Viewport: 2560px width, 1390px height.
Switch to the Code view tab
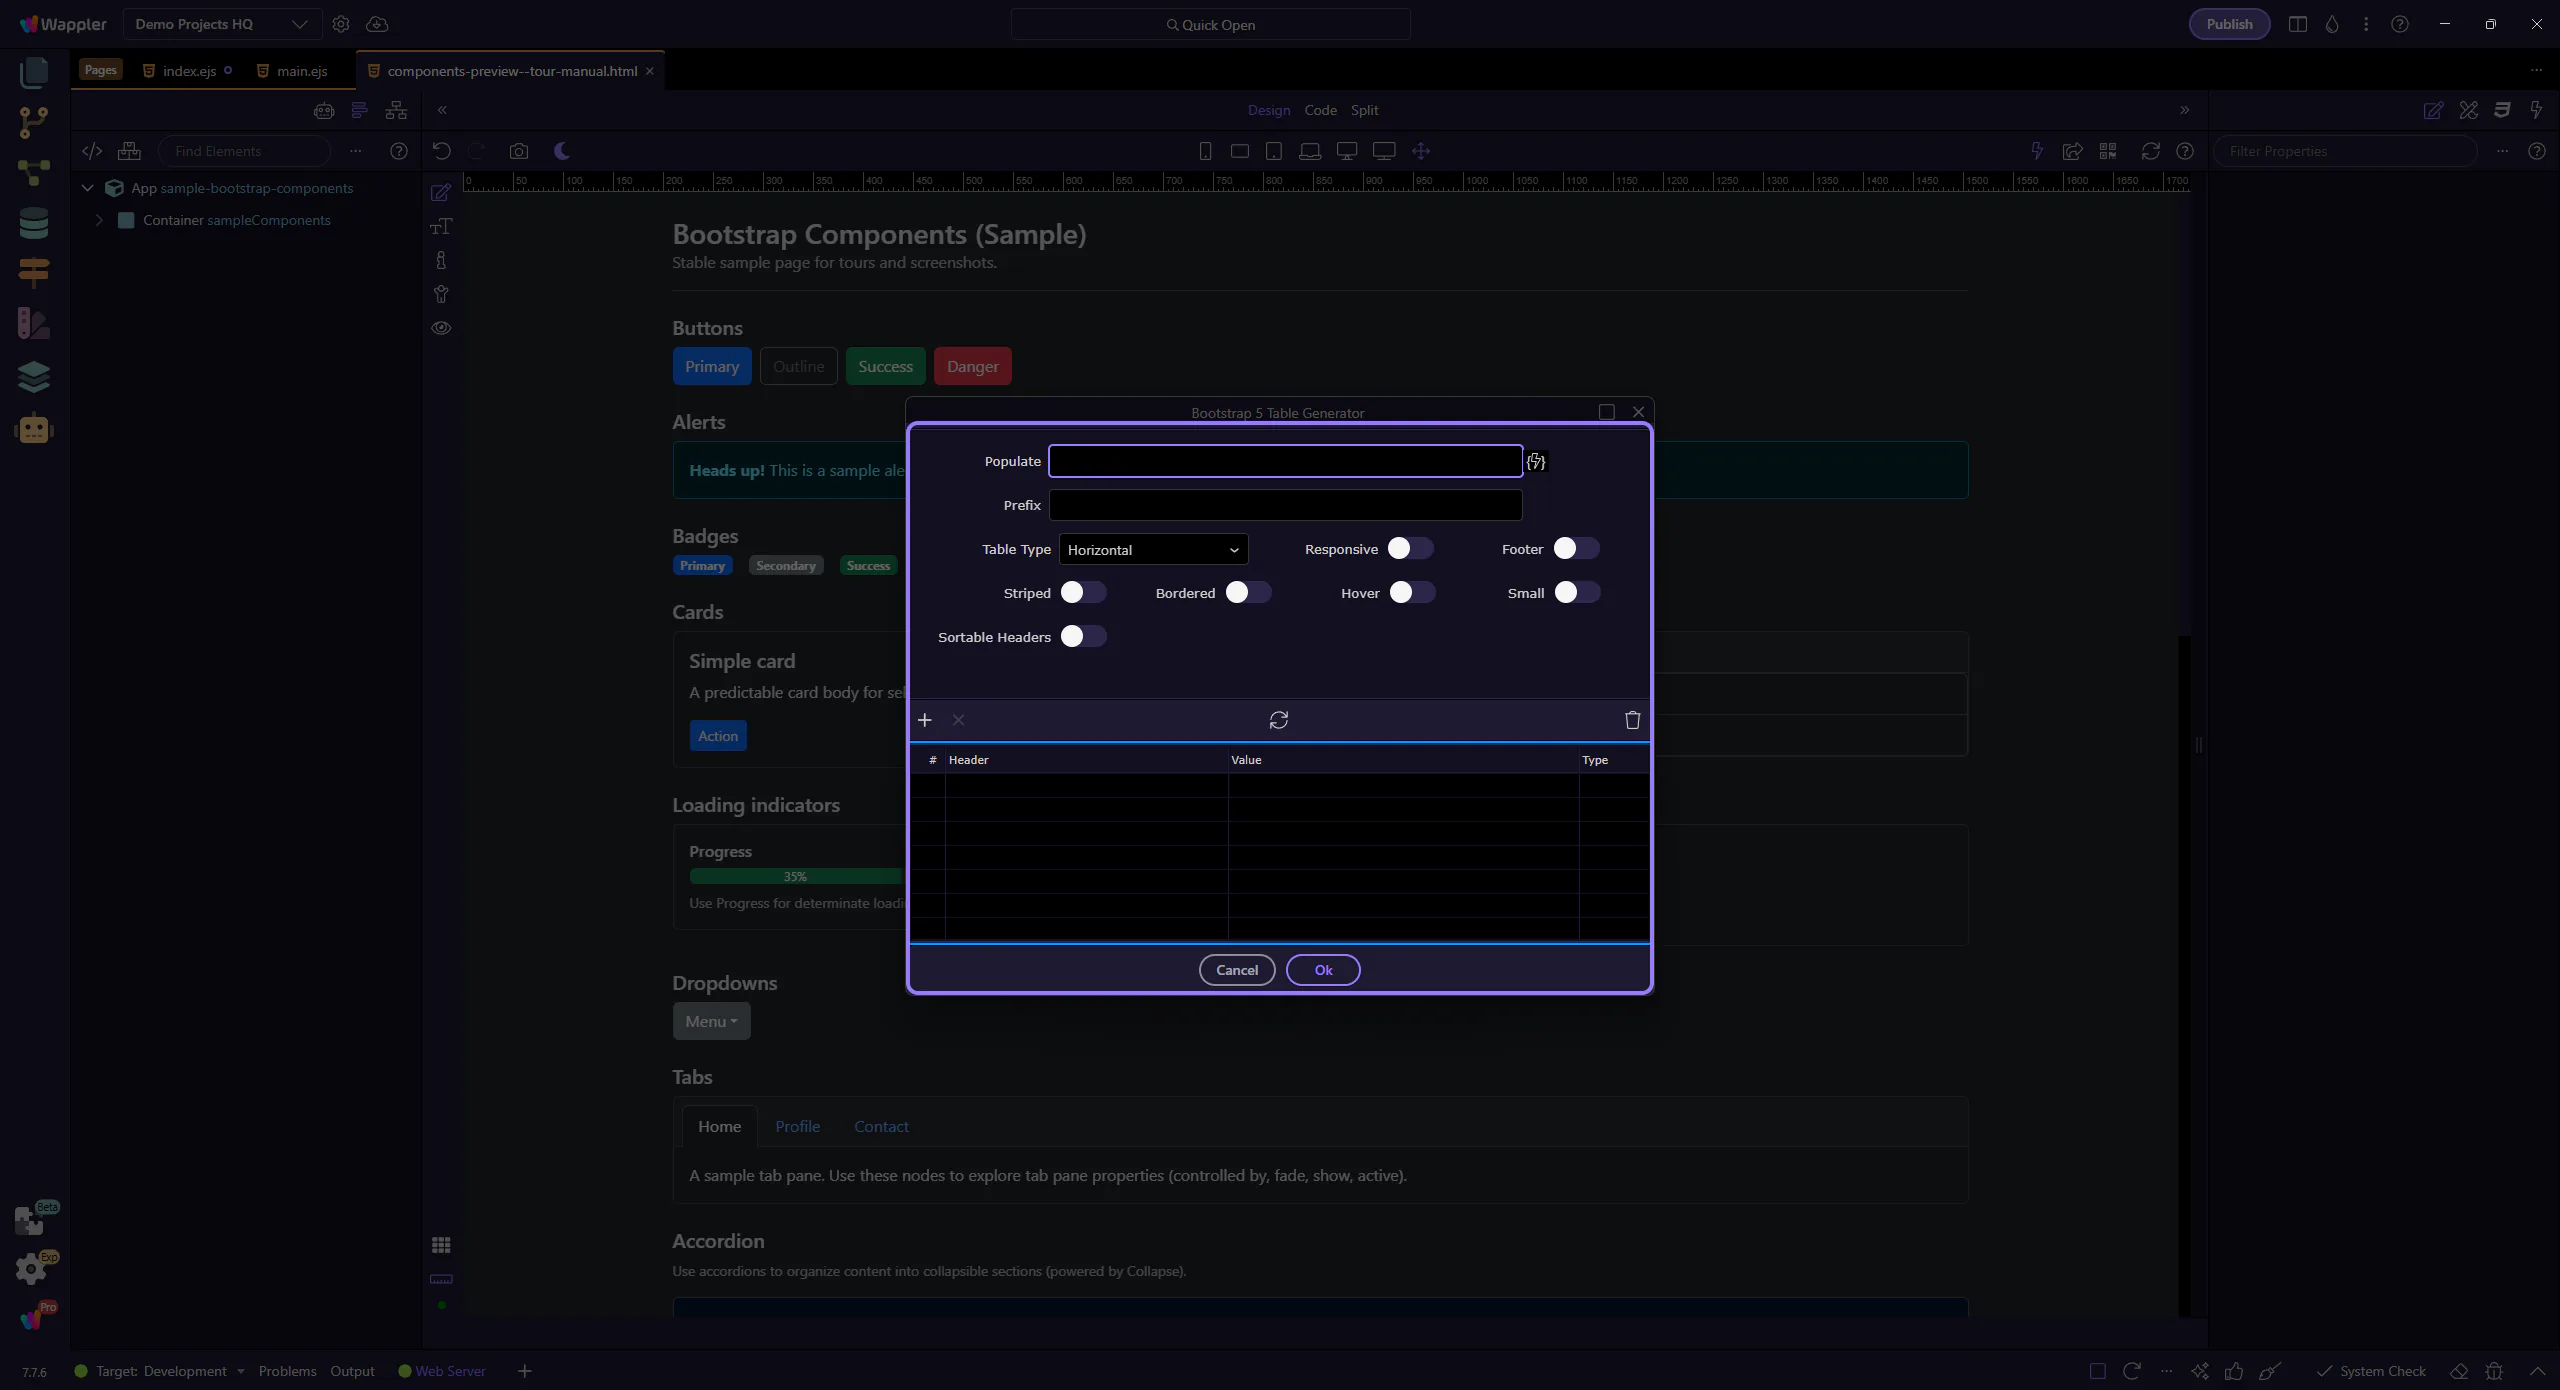tap(1320, 110)
